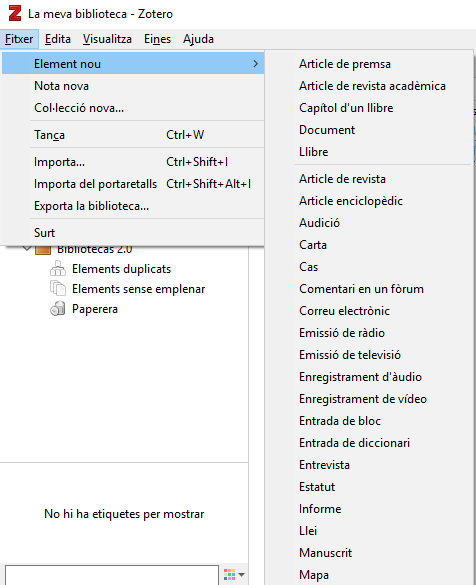Select Capítol d'un llibre item type
The height and width of the screenshot is (585, 476).
pos(369,108)
